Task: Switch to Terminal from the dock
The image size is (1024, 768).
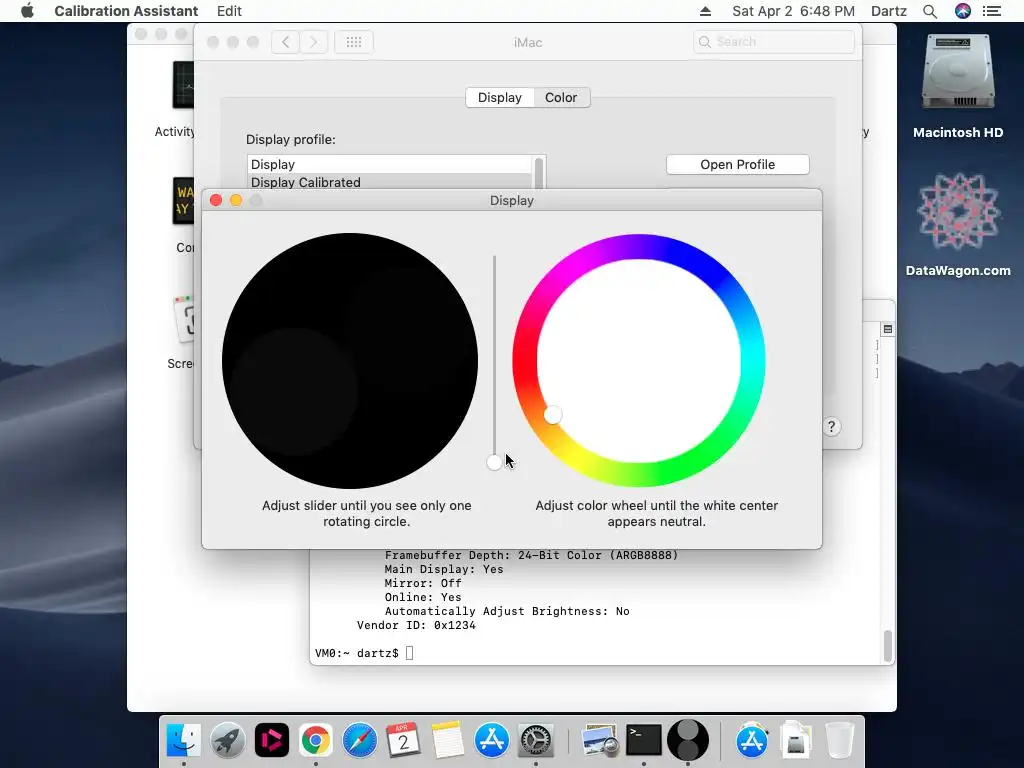Action: point(643,740)
